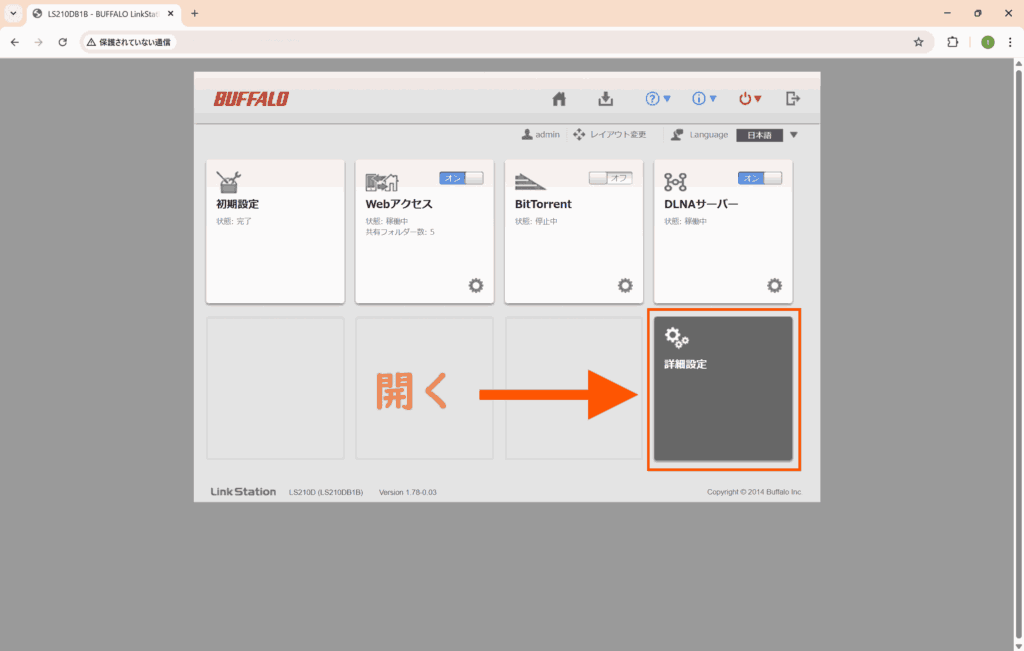Open the help question-mark menu
The height and width of the screenshot is (651, 1024).
pyautogui.click(x=658, y=99)
